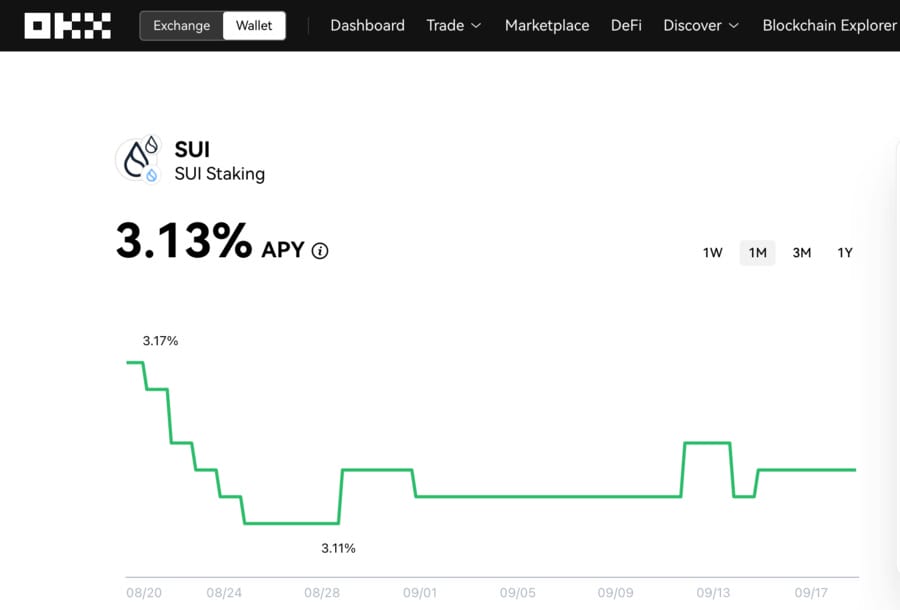
Task: Click the 09/13 date on the axis
Action: point(713,593)
